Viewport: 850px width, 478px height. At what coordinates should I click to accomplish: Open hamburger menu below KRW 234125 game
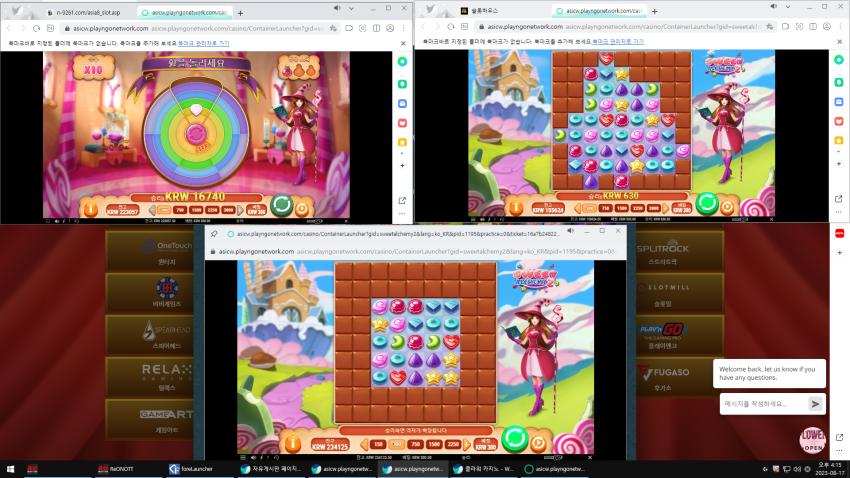243,457
